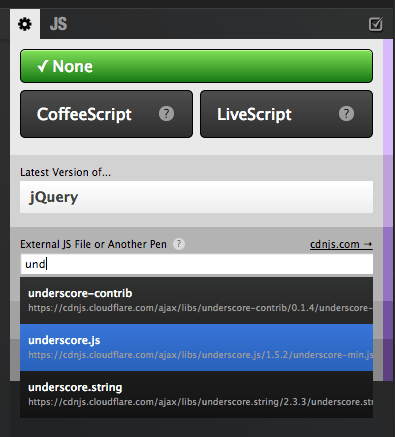Choose the CoffeeScript preprocessor

tap(106, 114)
